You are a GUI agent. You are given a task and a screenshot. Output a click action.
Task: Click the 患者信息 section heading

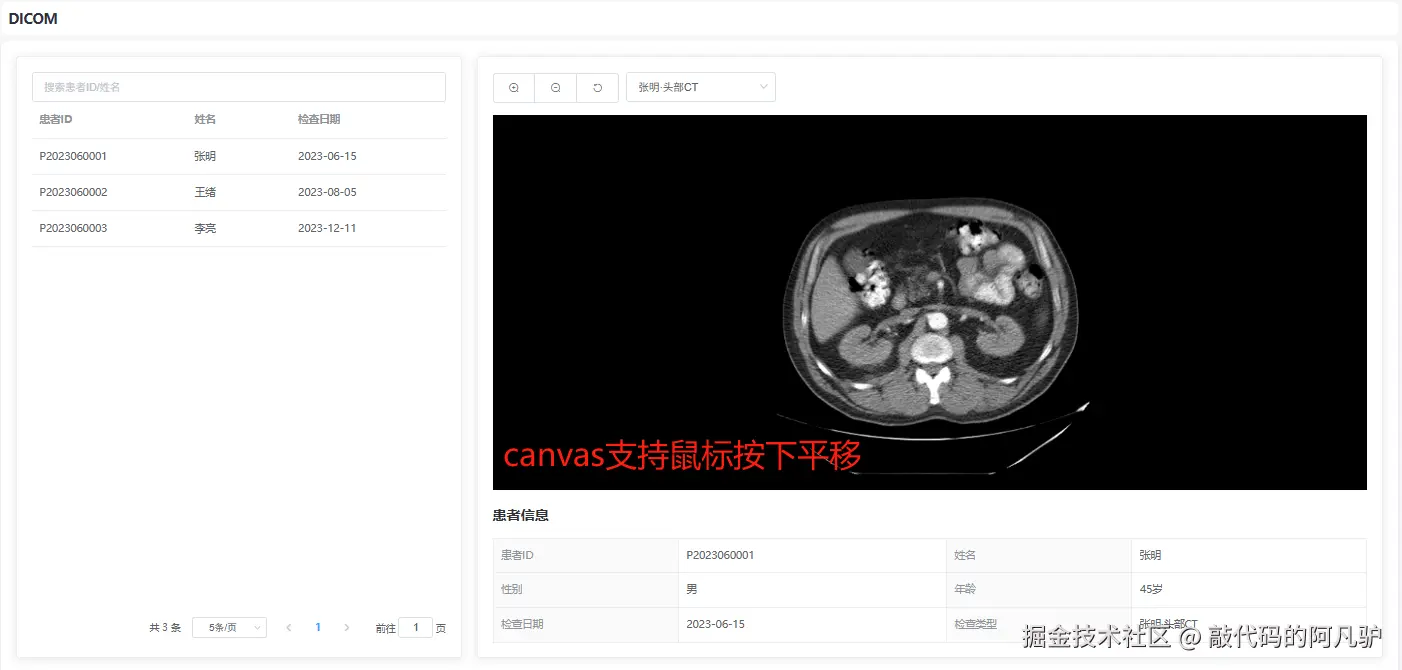tap(521, 516)
